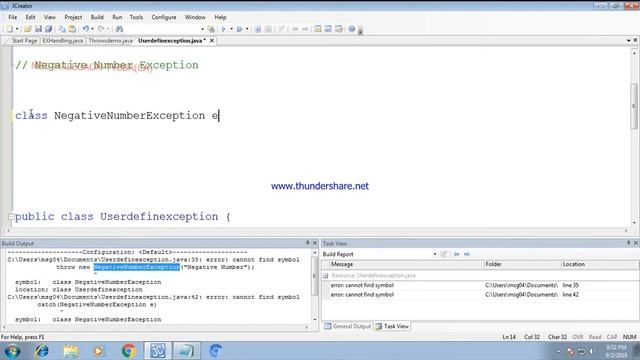Click the Folder column header
This screenshot has width=640, height=360.
[x=522, y=264]
